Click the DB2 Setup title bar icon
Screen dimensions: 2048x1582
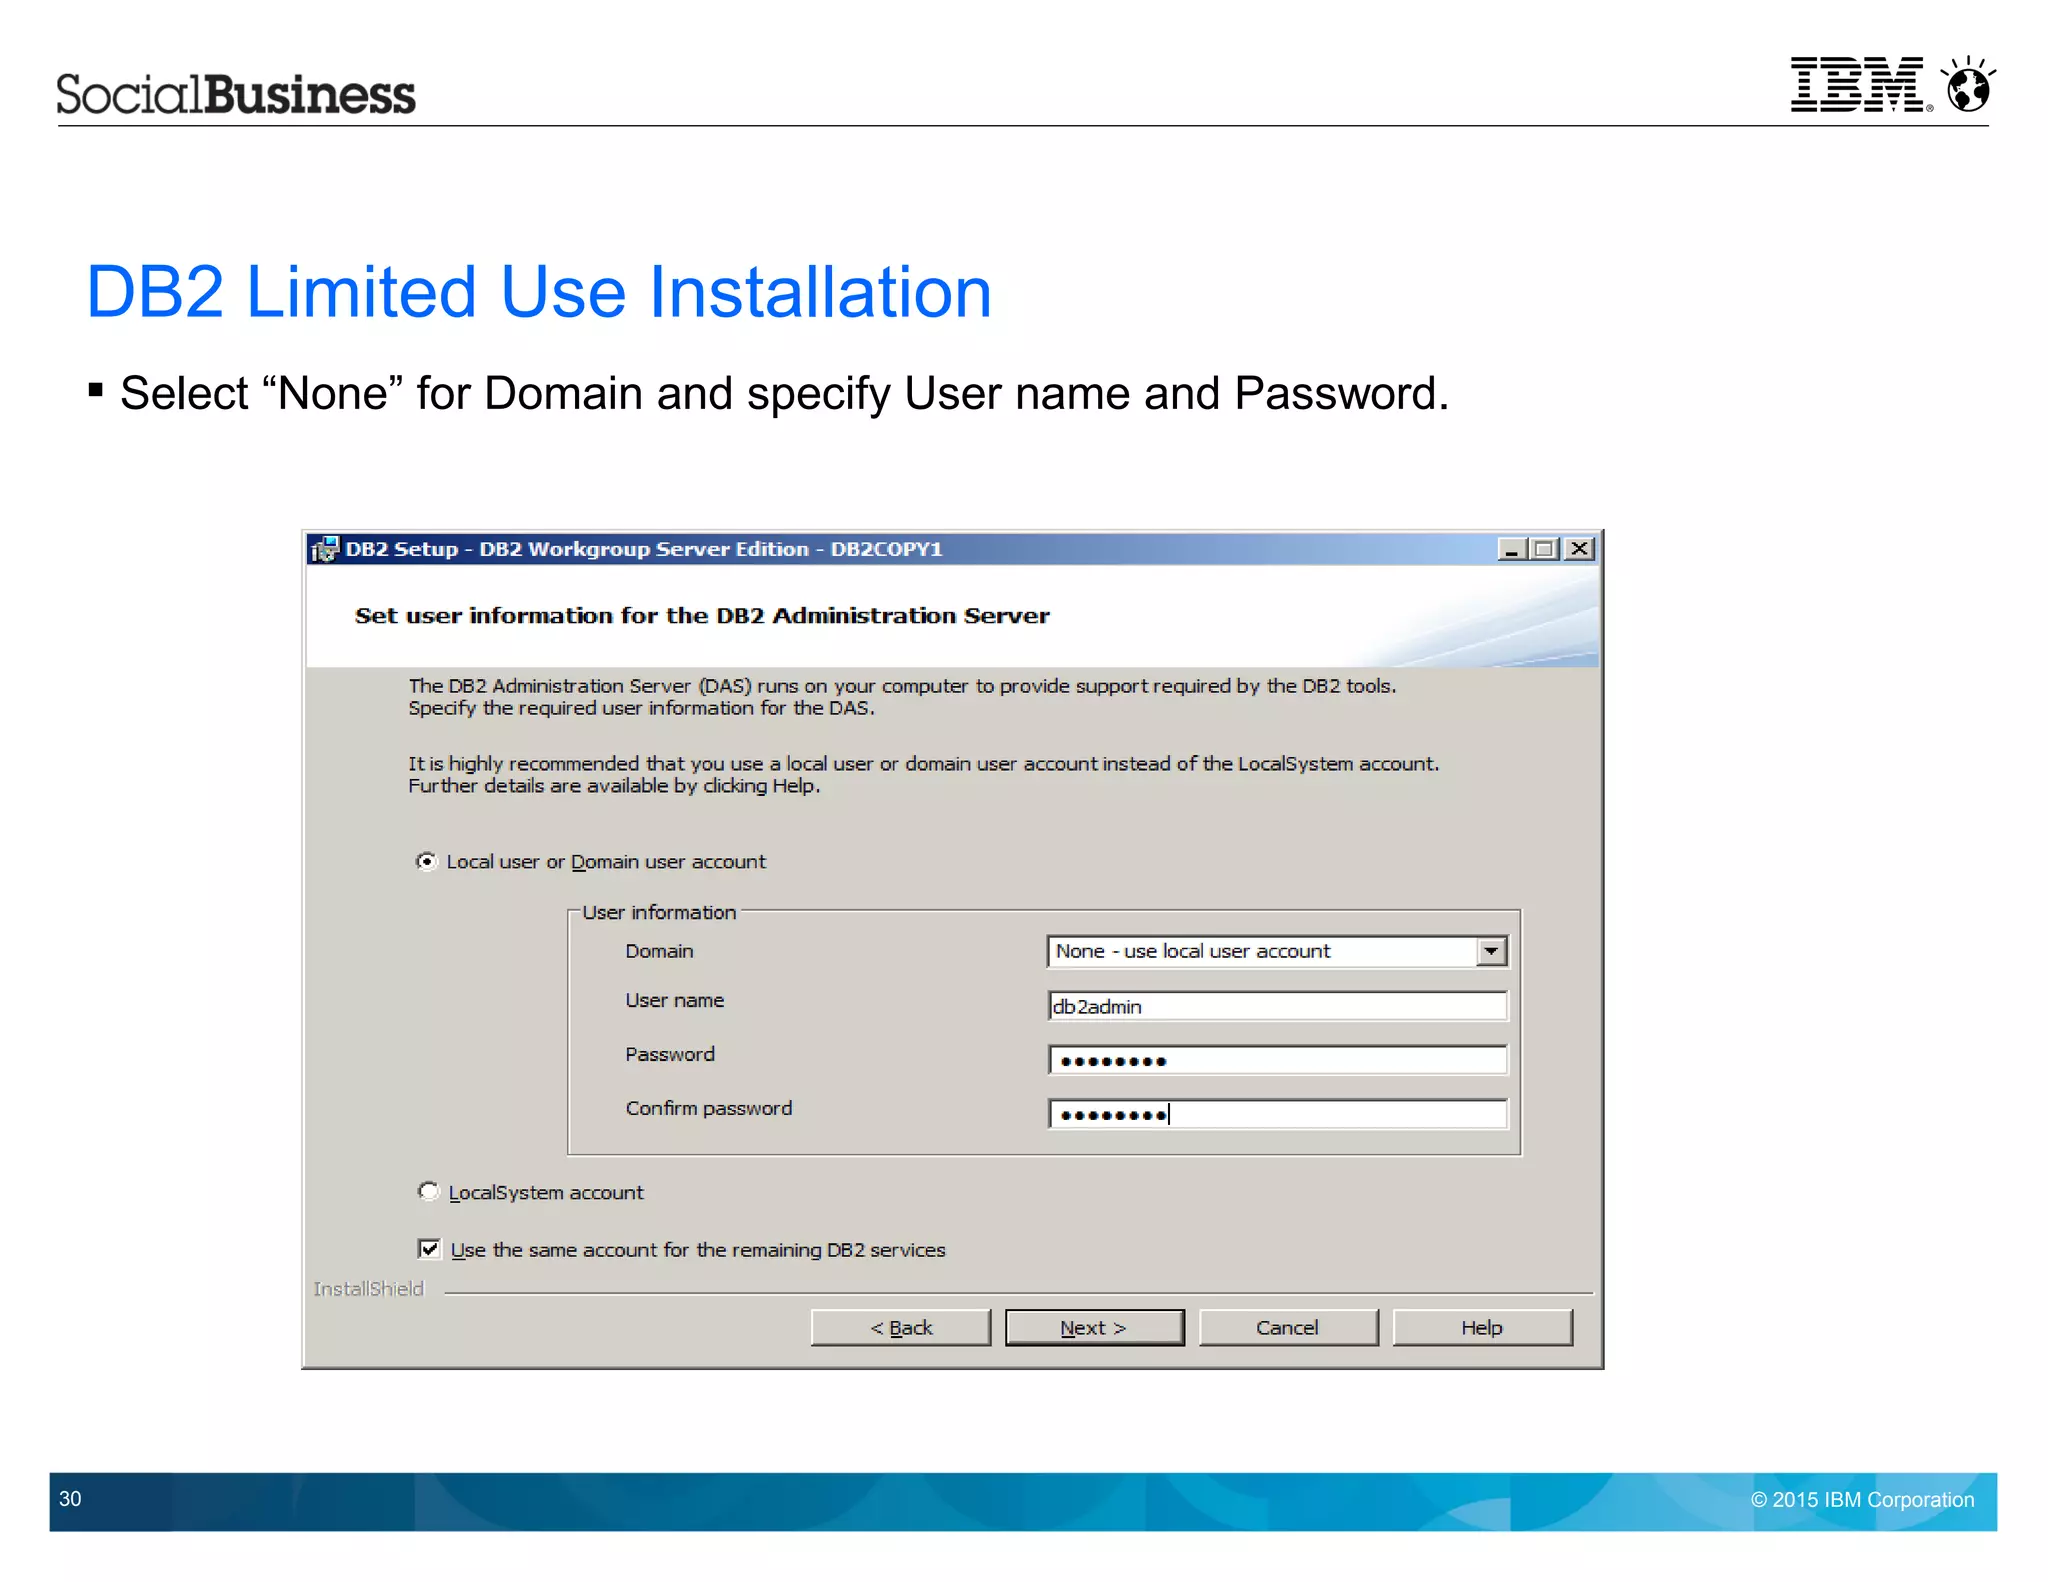tap(324, 549)
